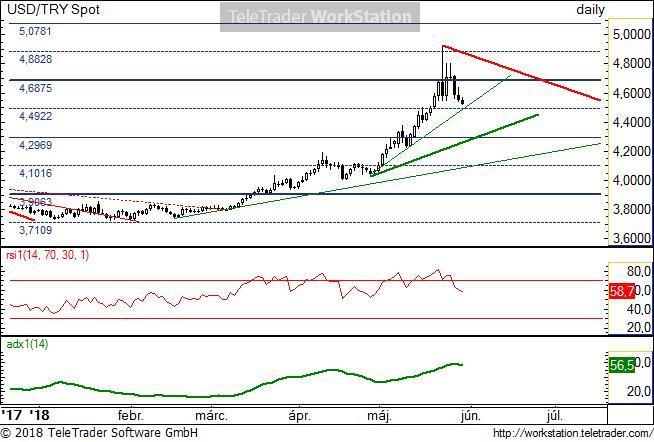The width and height of the screenshot is (654, 442).
Task: Click the 'febr.' date axis label
Action: click(x=131, y=415)
